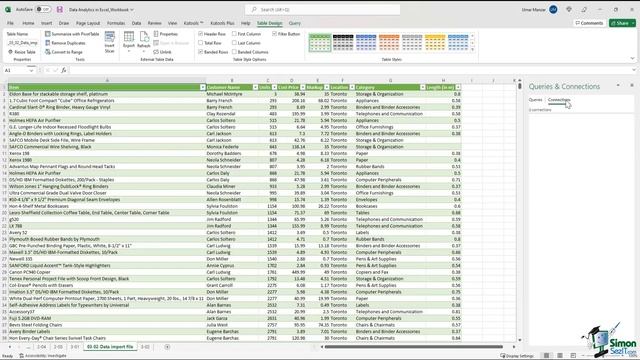Switch to Queries tab in pane
This screenshot has height=360, width=640.
(536, 100)
